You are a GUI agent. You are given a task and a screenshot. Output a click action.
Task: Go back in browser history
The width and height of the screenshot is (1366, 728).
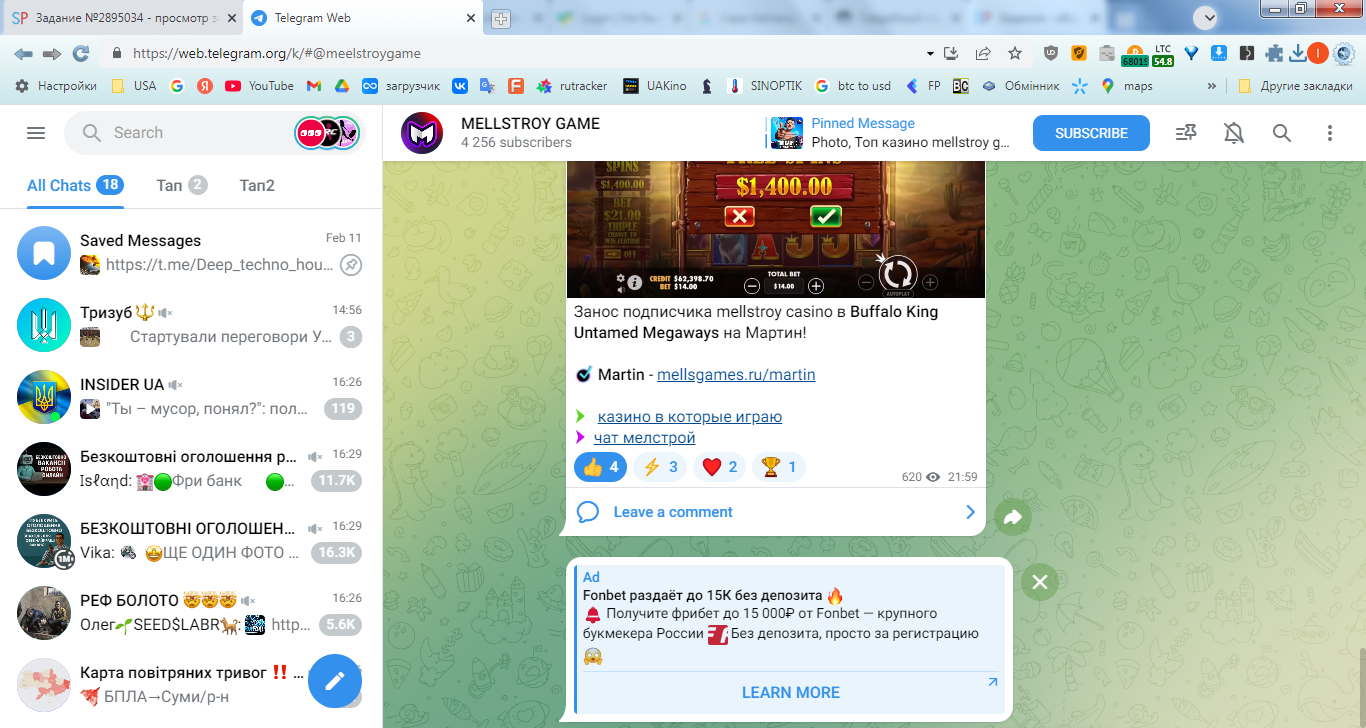(23, 53)
